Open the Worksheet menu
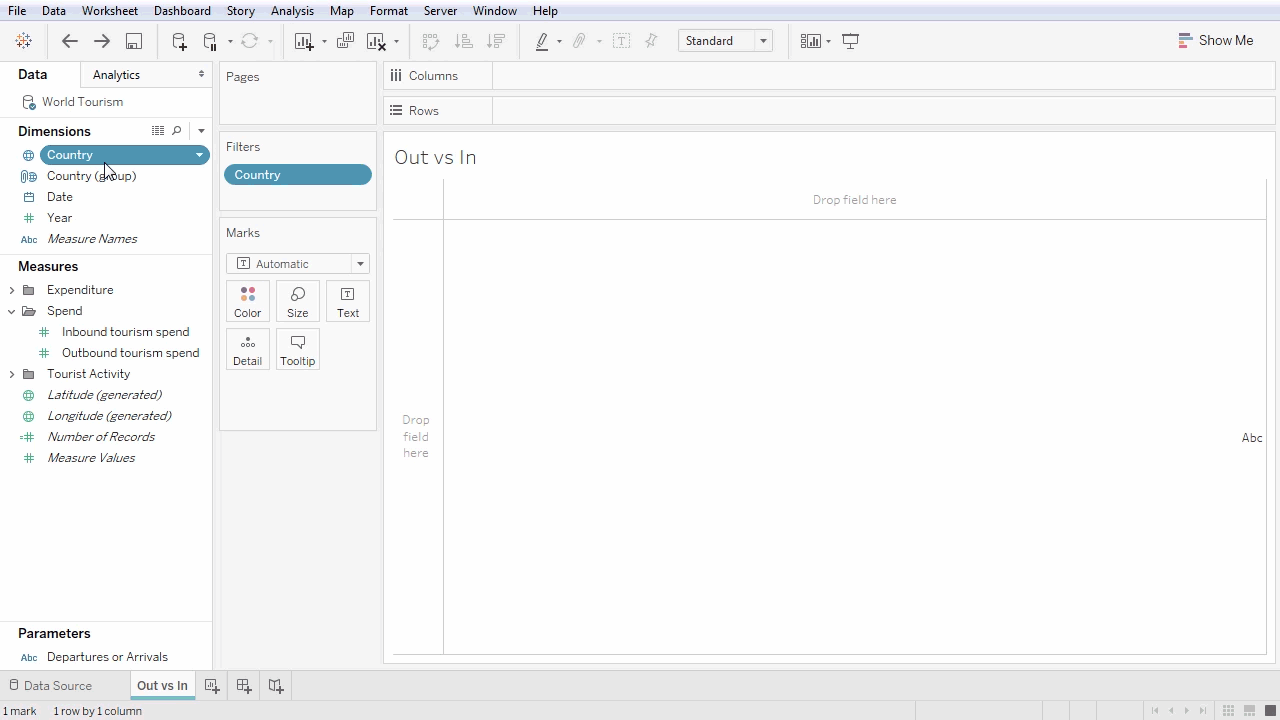 coord(110,11)
